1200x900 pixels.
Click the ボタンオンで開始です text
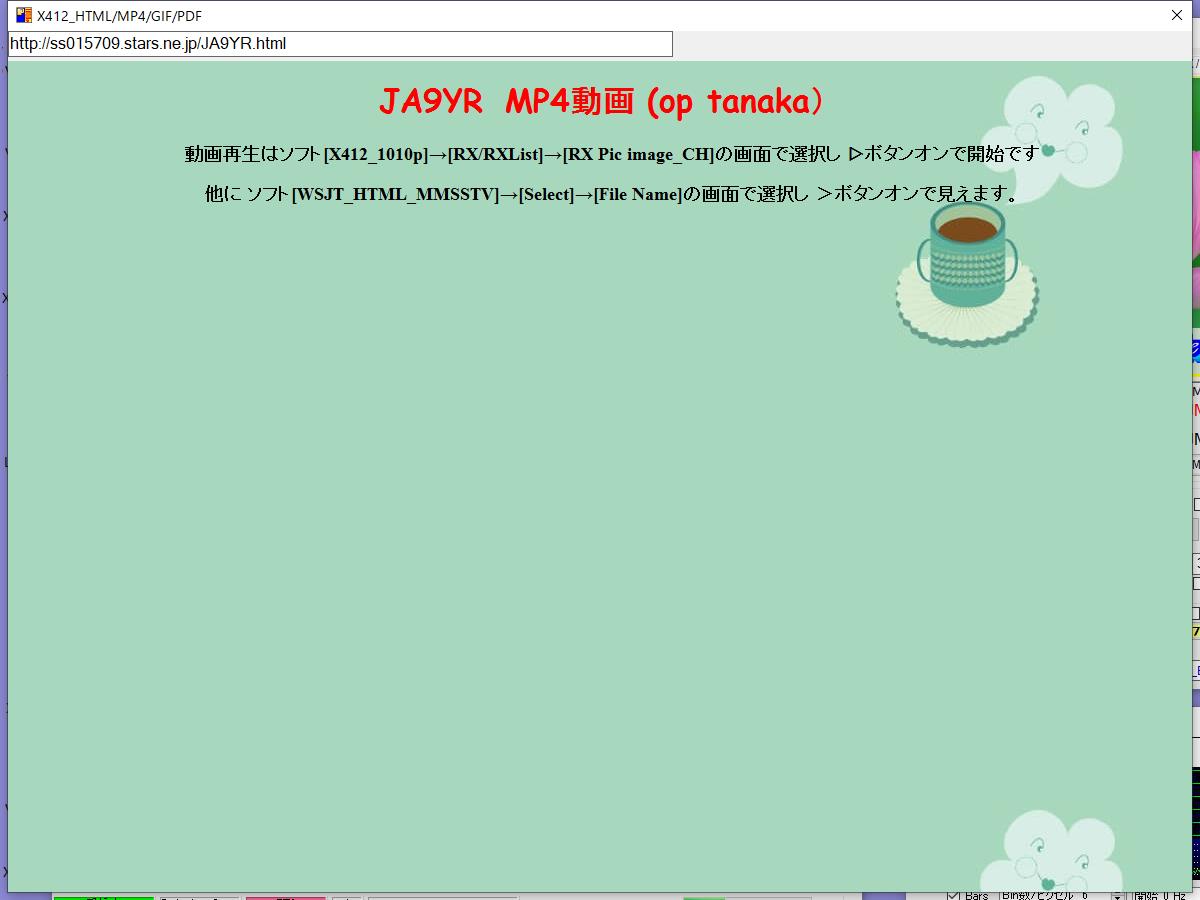(950, 154)
